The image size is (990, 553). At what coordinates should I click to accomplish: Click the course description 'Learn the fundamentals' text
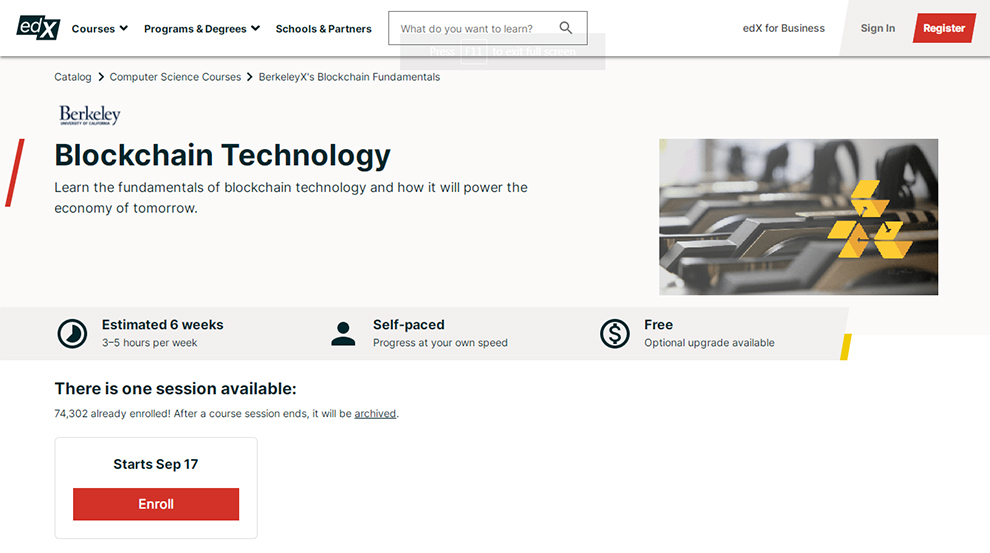[x=291, y=198]
